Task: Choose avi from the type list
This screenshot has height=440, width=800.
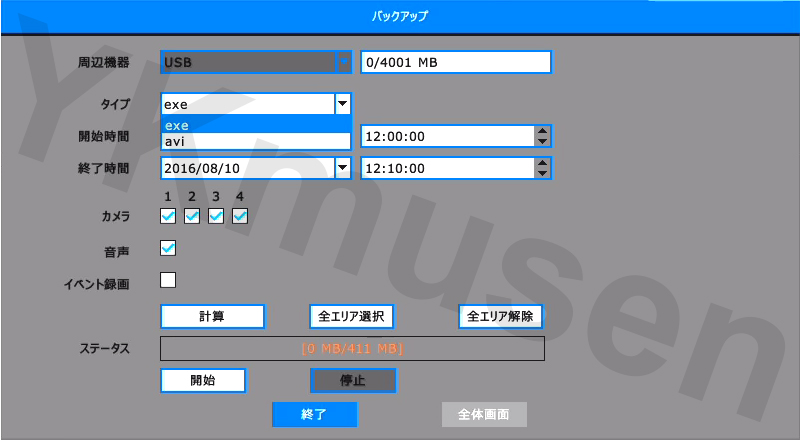Action: 256,141
